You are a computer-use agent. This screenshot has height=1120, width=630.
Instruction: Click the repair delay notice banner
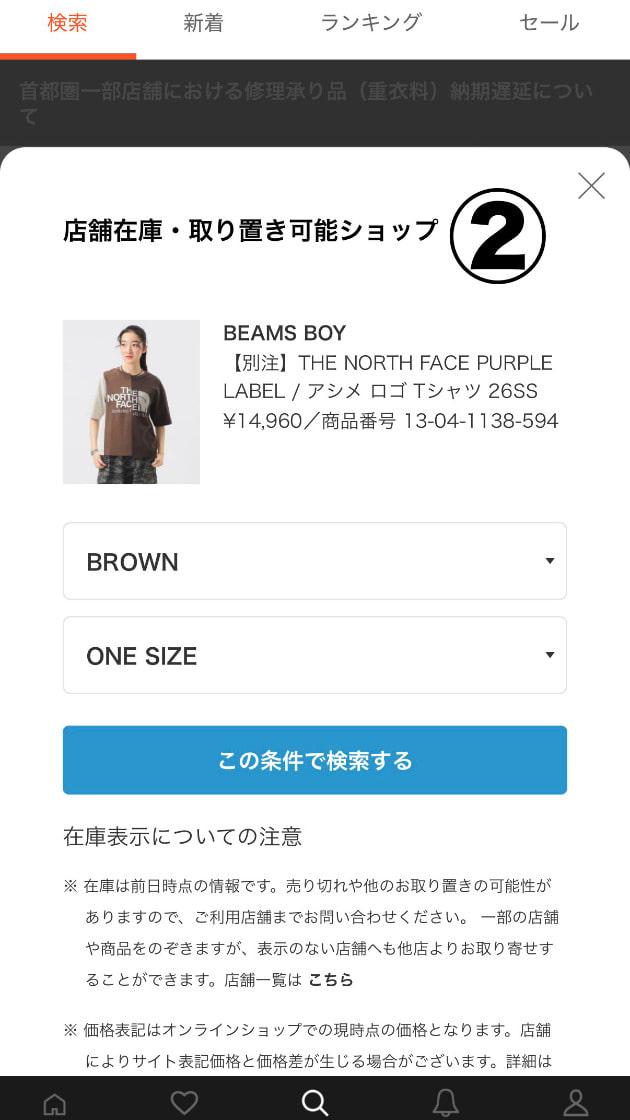pos(306,103)
